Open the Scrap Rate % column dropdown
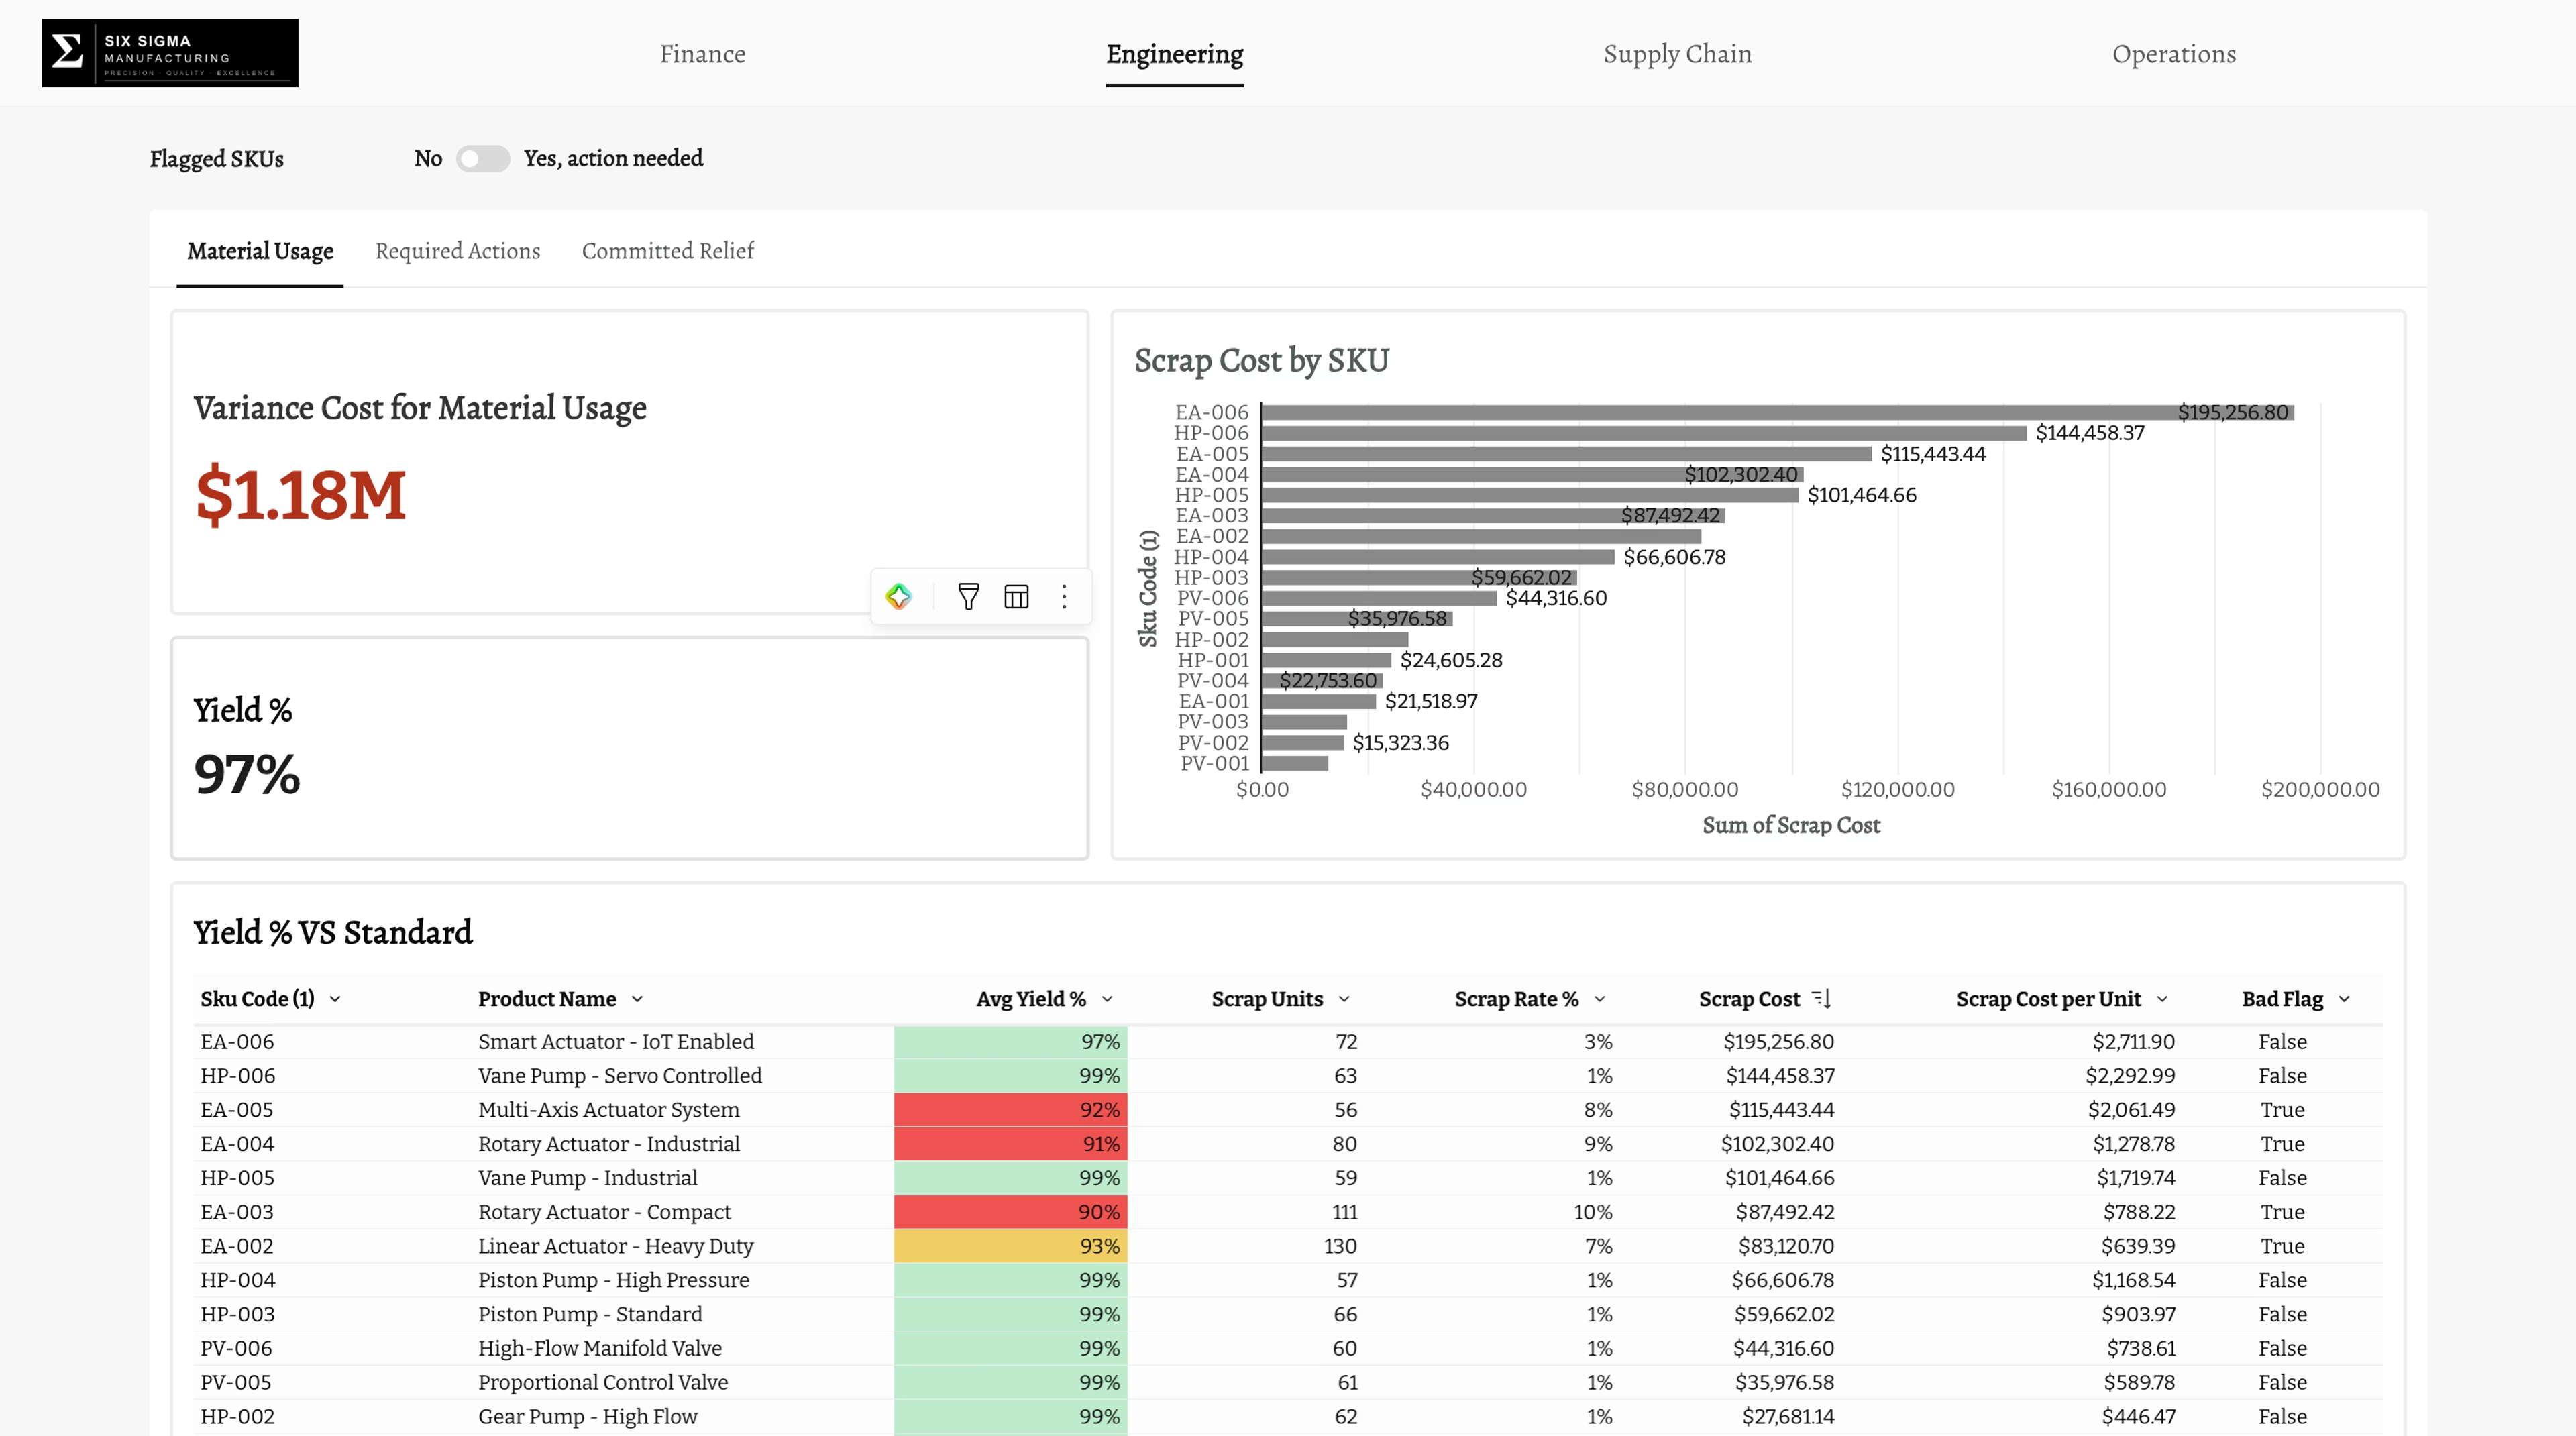Screen dimensions: 2576x1436 tap(1599, 999)
